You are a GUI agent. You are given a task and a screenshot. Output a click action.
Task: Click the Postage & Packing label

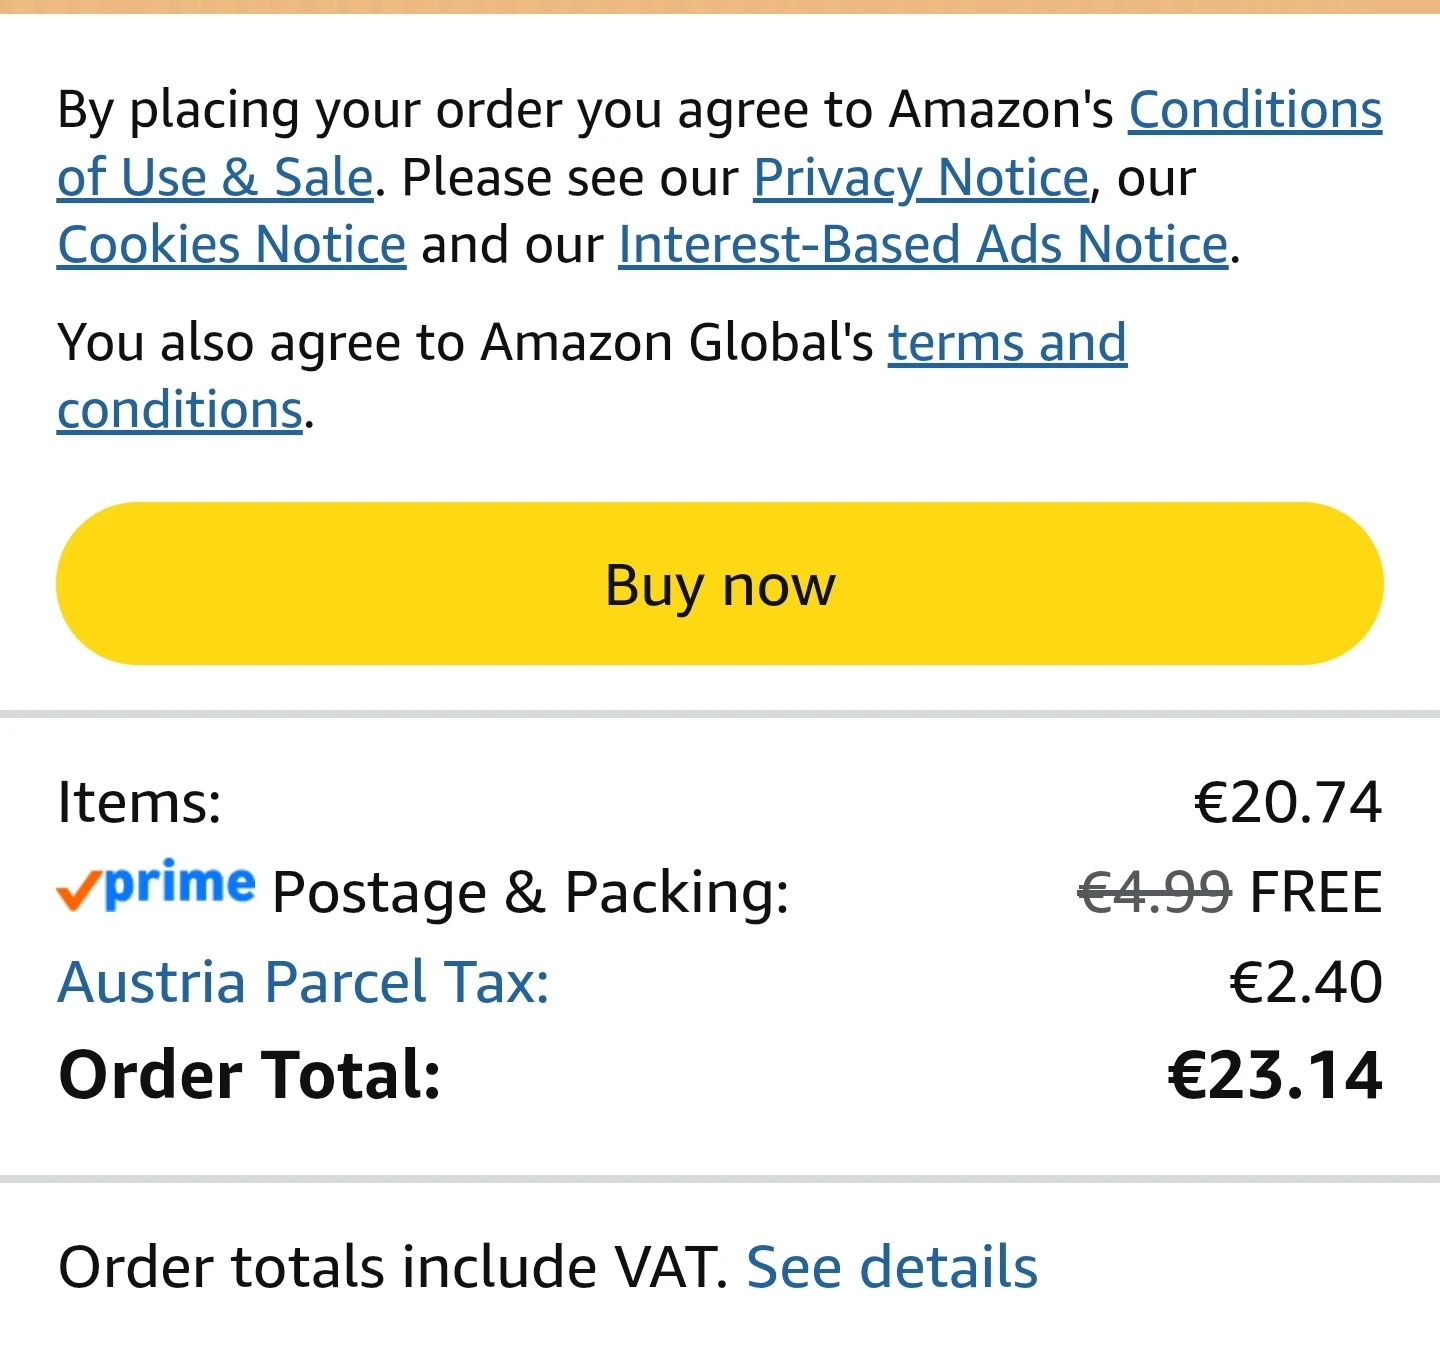click(x=530, y=893)
